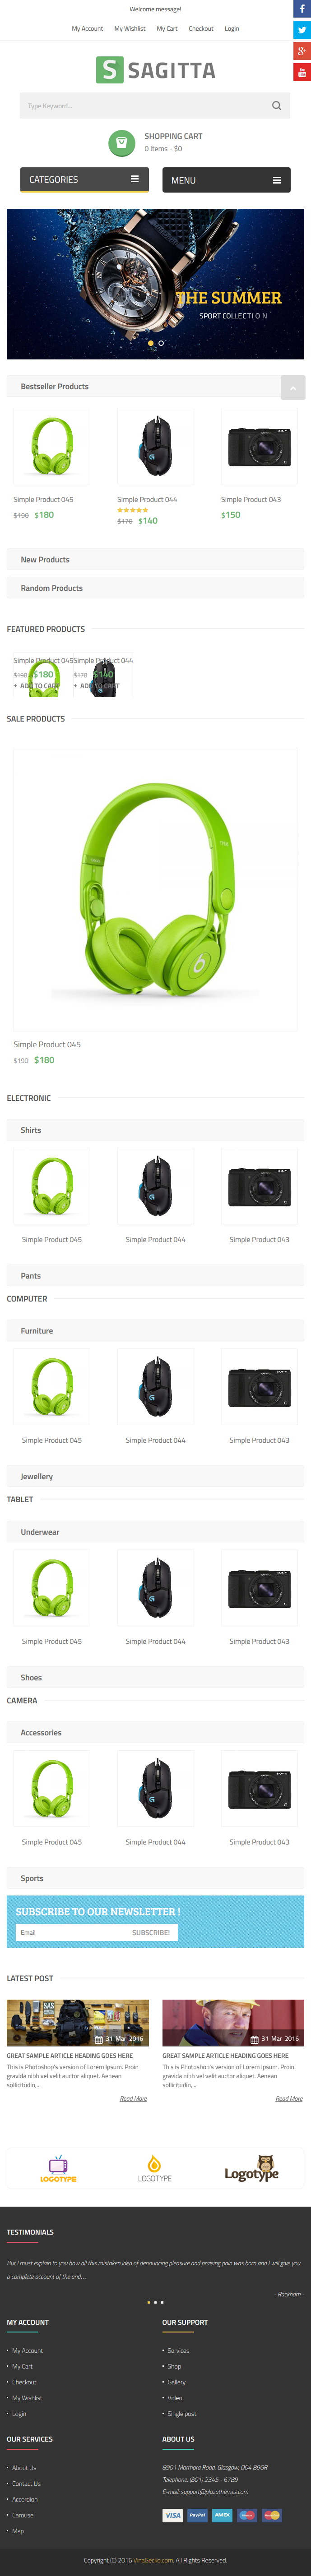This screenshot has height=2576, width=311.
Task: Click the Sagitta logo
Action: click(155, 70)
